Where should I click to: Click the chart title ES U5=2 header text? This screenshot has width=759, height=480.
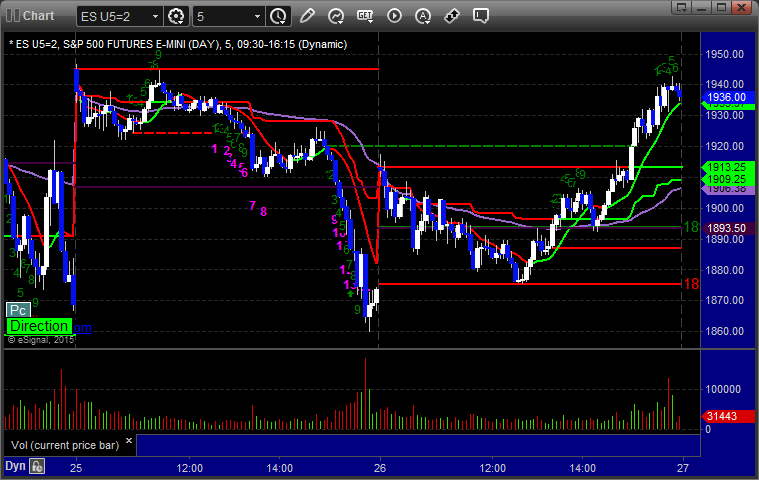(x=178, y=45)
